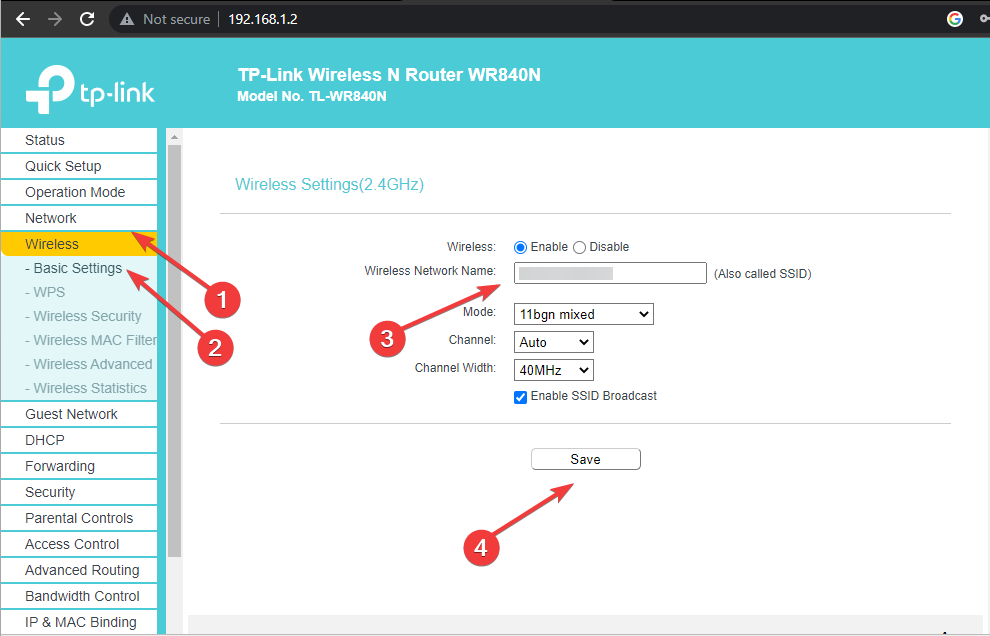Click the Save button
The image size is (990, 636).
586,459
